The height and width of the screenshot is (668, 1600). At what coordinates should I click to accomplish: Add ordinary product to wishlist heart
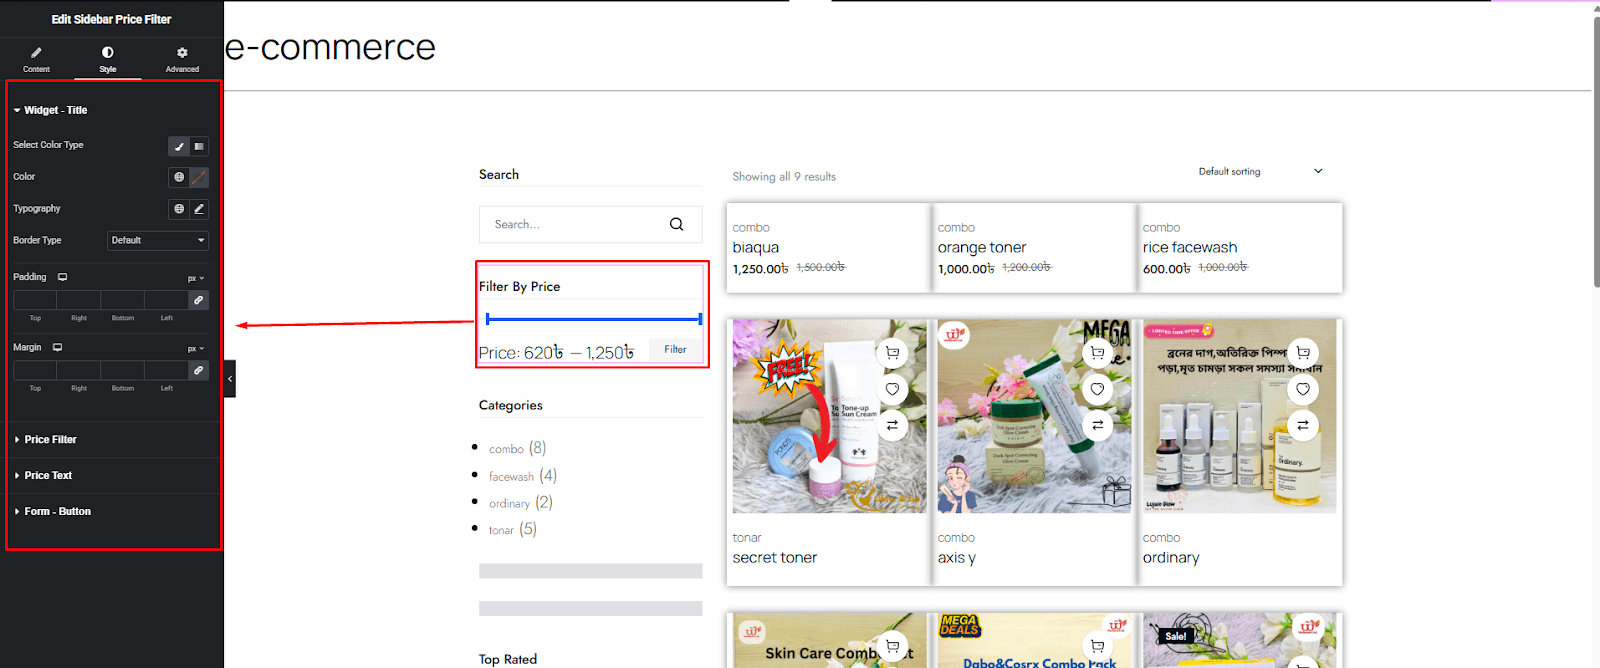[x=1303, y=389]
